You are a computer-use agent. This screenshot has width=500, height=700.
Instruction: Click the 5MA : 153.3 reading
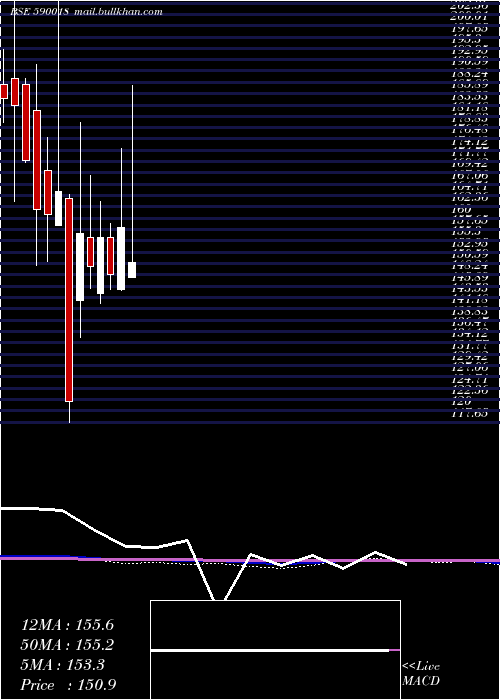pos(62,665)
